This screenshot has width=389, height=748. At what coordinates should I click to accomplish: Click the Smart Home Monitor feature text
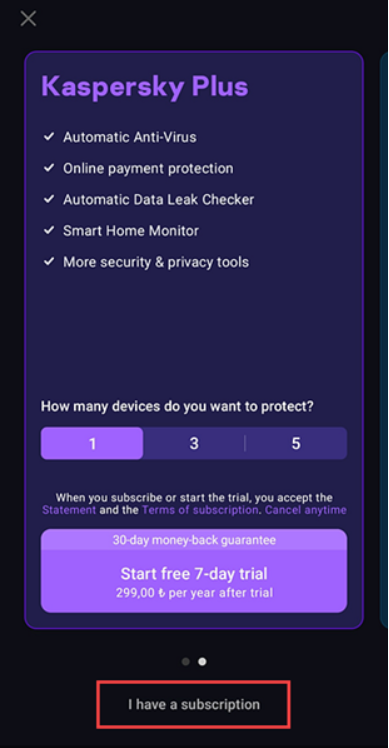tap(131, 231)
